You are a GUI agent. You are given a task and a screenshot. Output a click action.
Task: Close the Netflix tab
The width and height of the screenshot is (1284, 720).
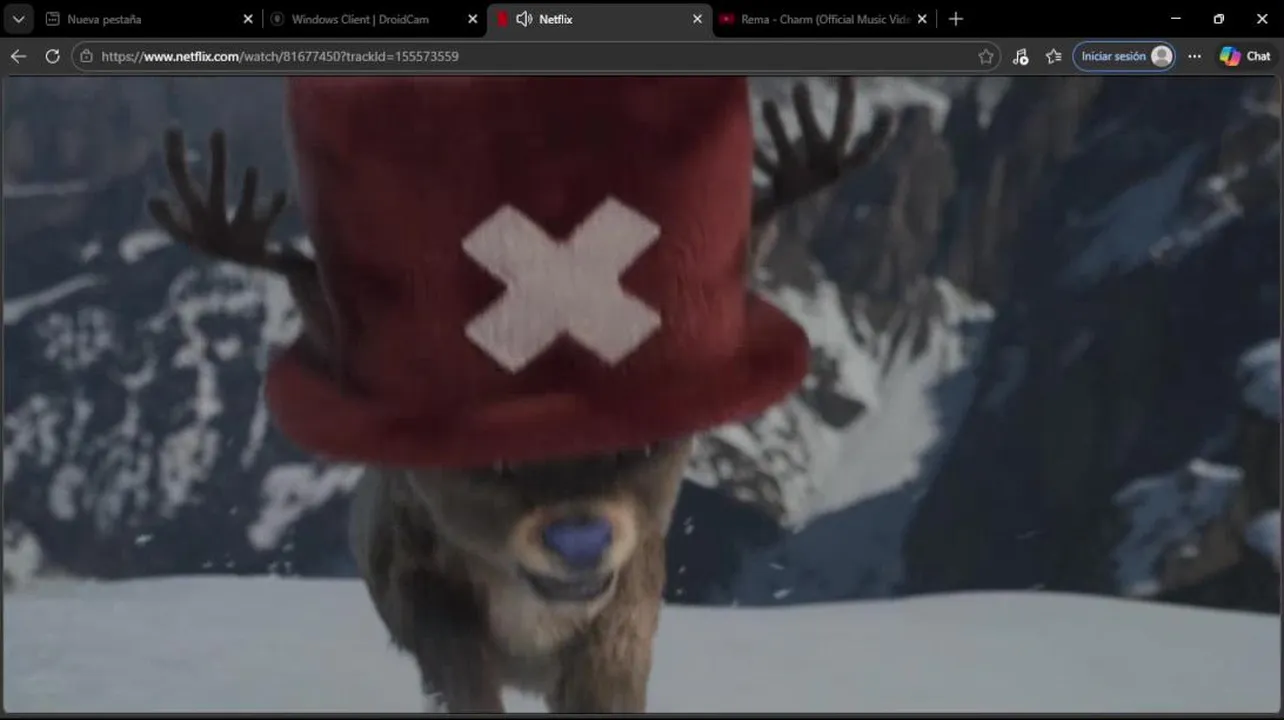coord(698,19)
